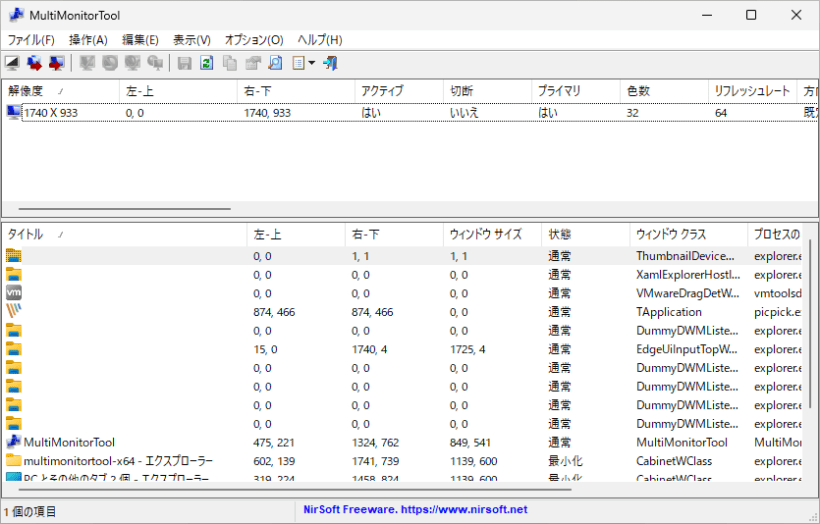
Task: Click color depth value 32
Action: pyautogui.click(x=632, y=113)
